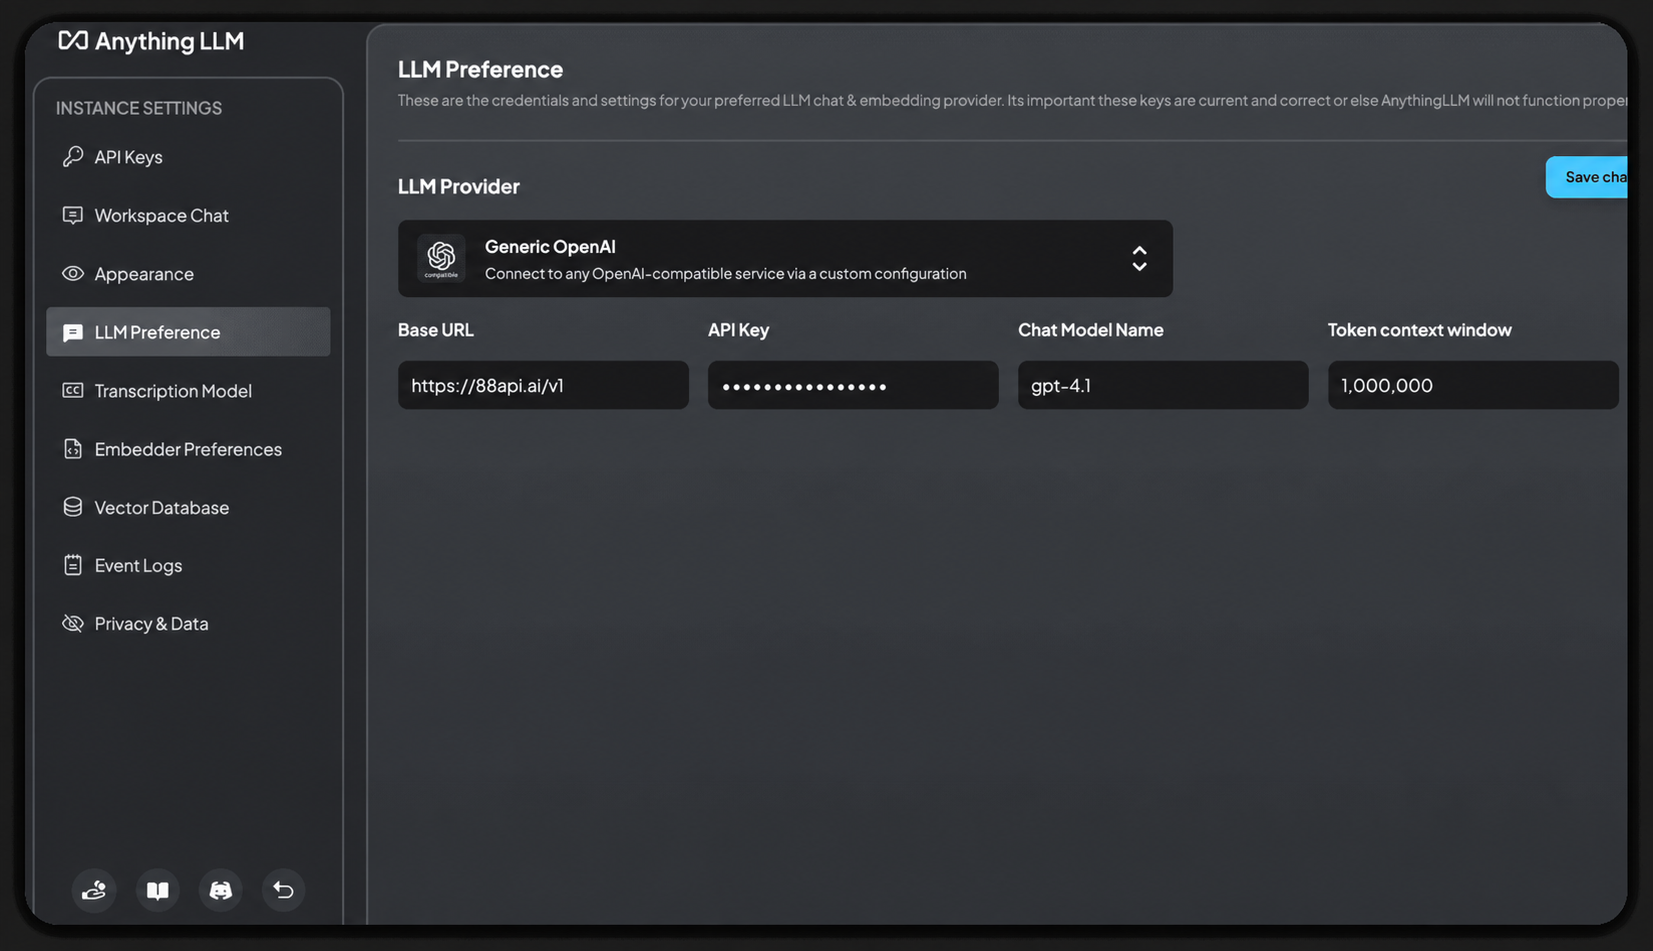Image resolution: width=1653 pixels, height=951 pixels.
Task: Click the support hand-heart icon in footer
Action: (94, 890)
